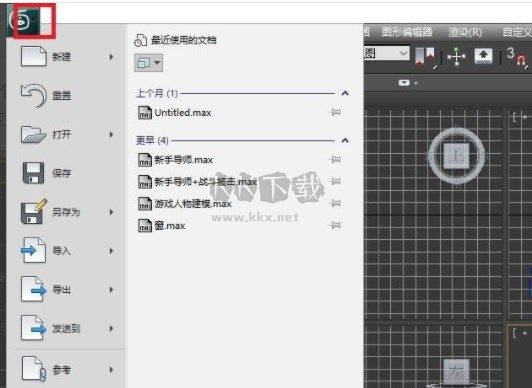Viewport: 532px width, 388px height.
Task: Select the Select and Manipulate tool
Action: 456,56
